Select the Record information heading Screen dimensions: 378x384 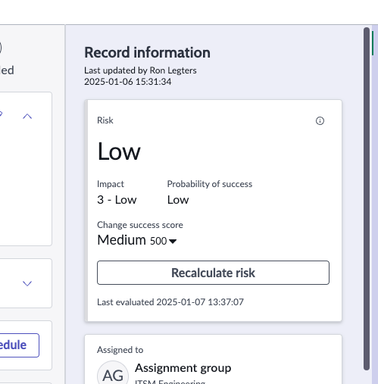[x=147, y=53]
